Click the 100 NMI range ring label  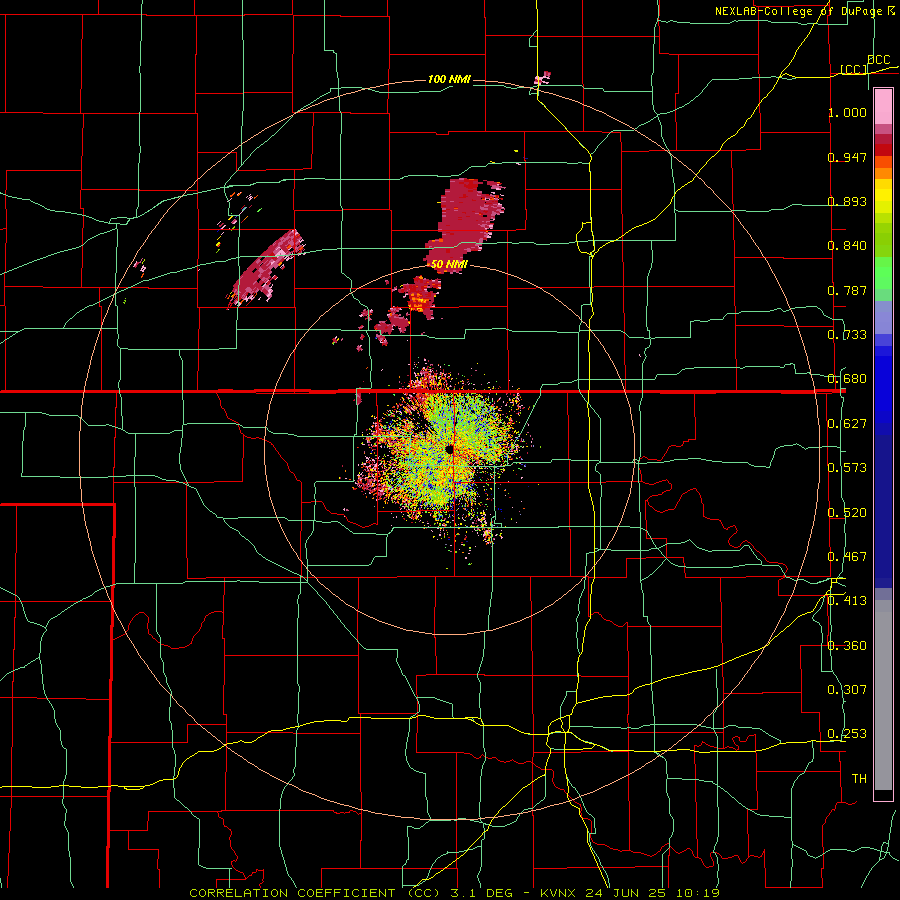point(449,79)
